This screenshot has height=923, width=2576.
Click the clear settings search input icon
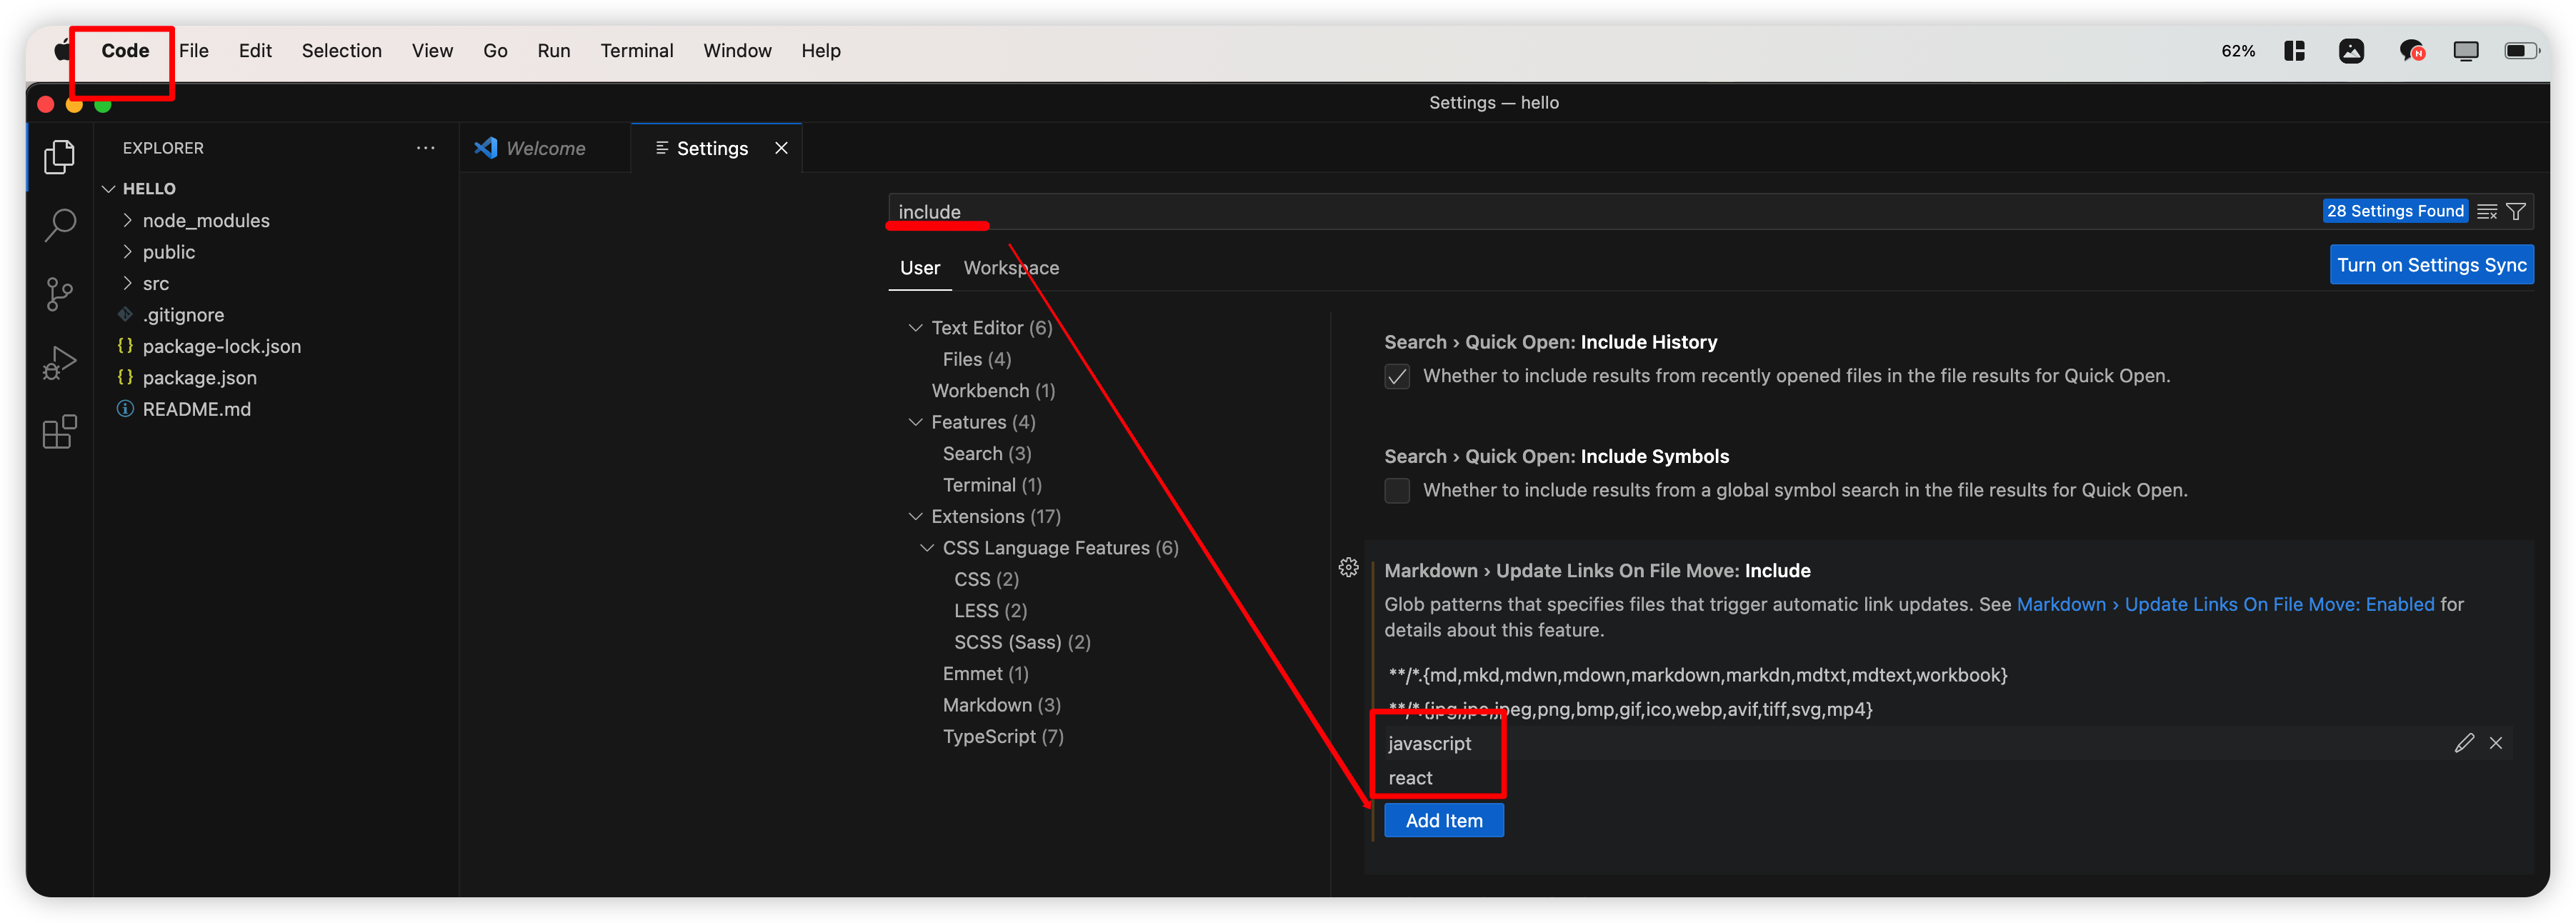pyautogui.click(x=2487, y=212)
